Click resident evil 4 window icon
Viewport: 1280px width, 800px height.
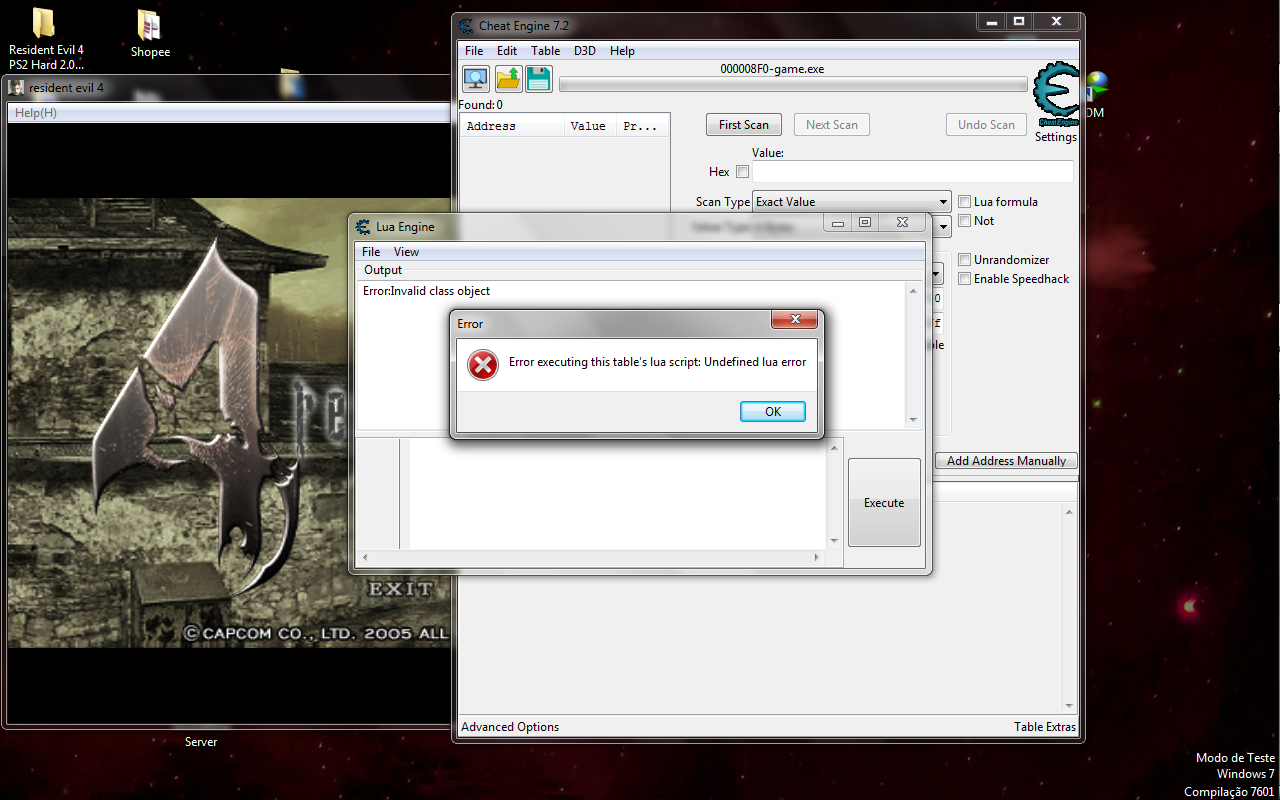[17, 87]
